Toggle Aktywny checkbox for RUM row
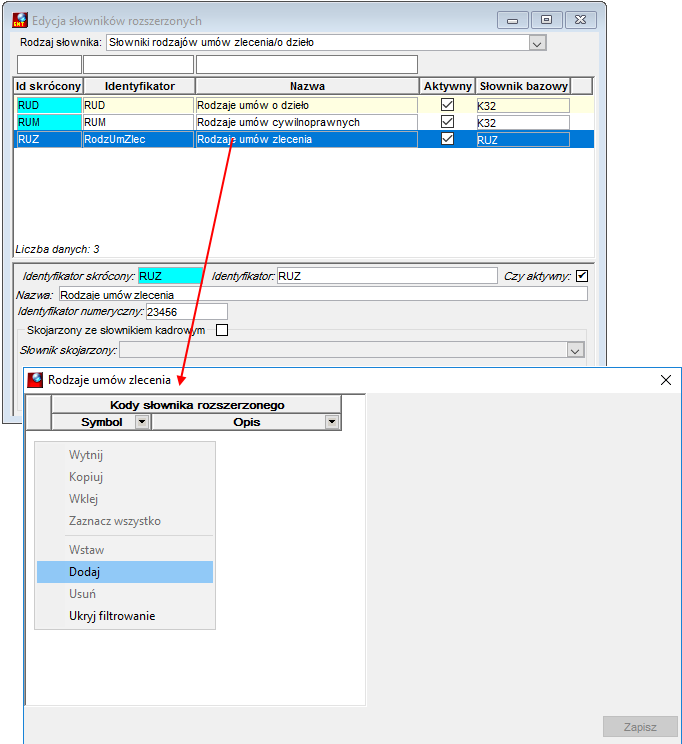Screen dimensions: 682x744 447,121
